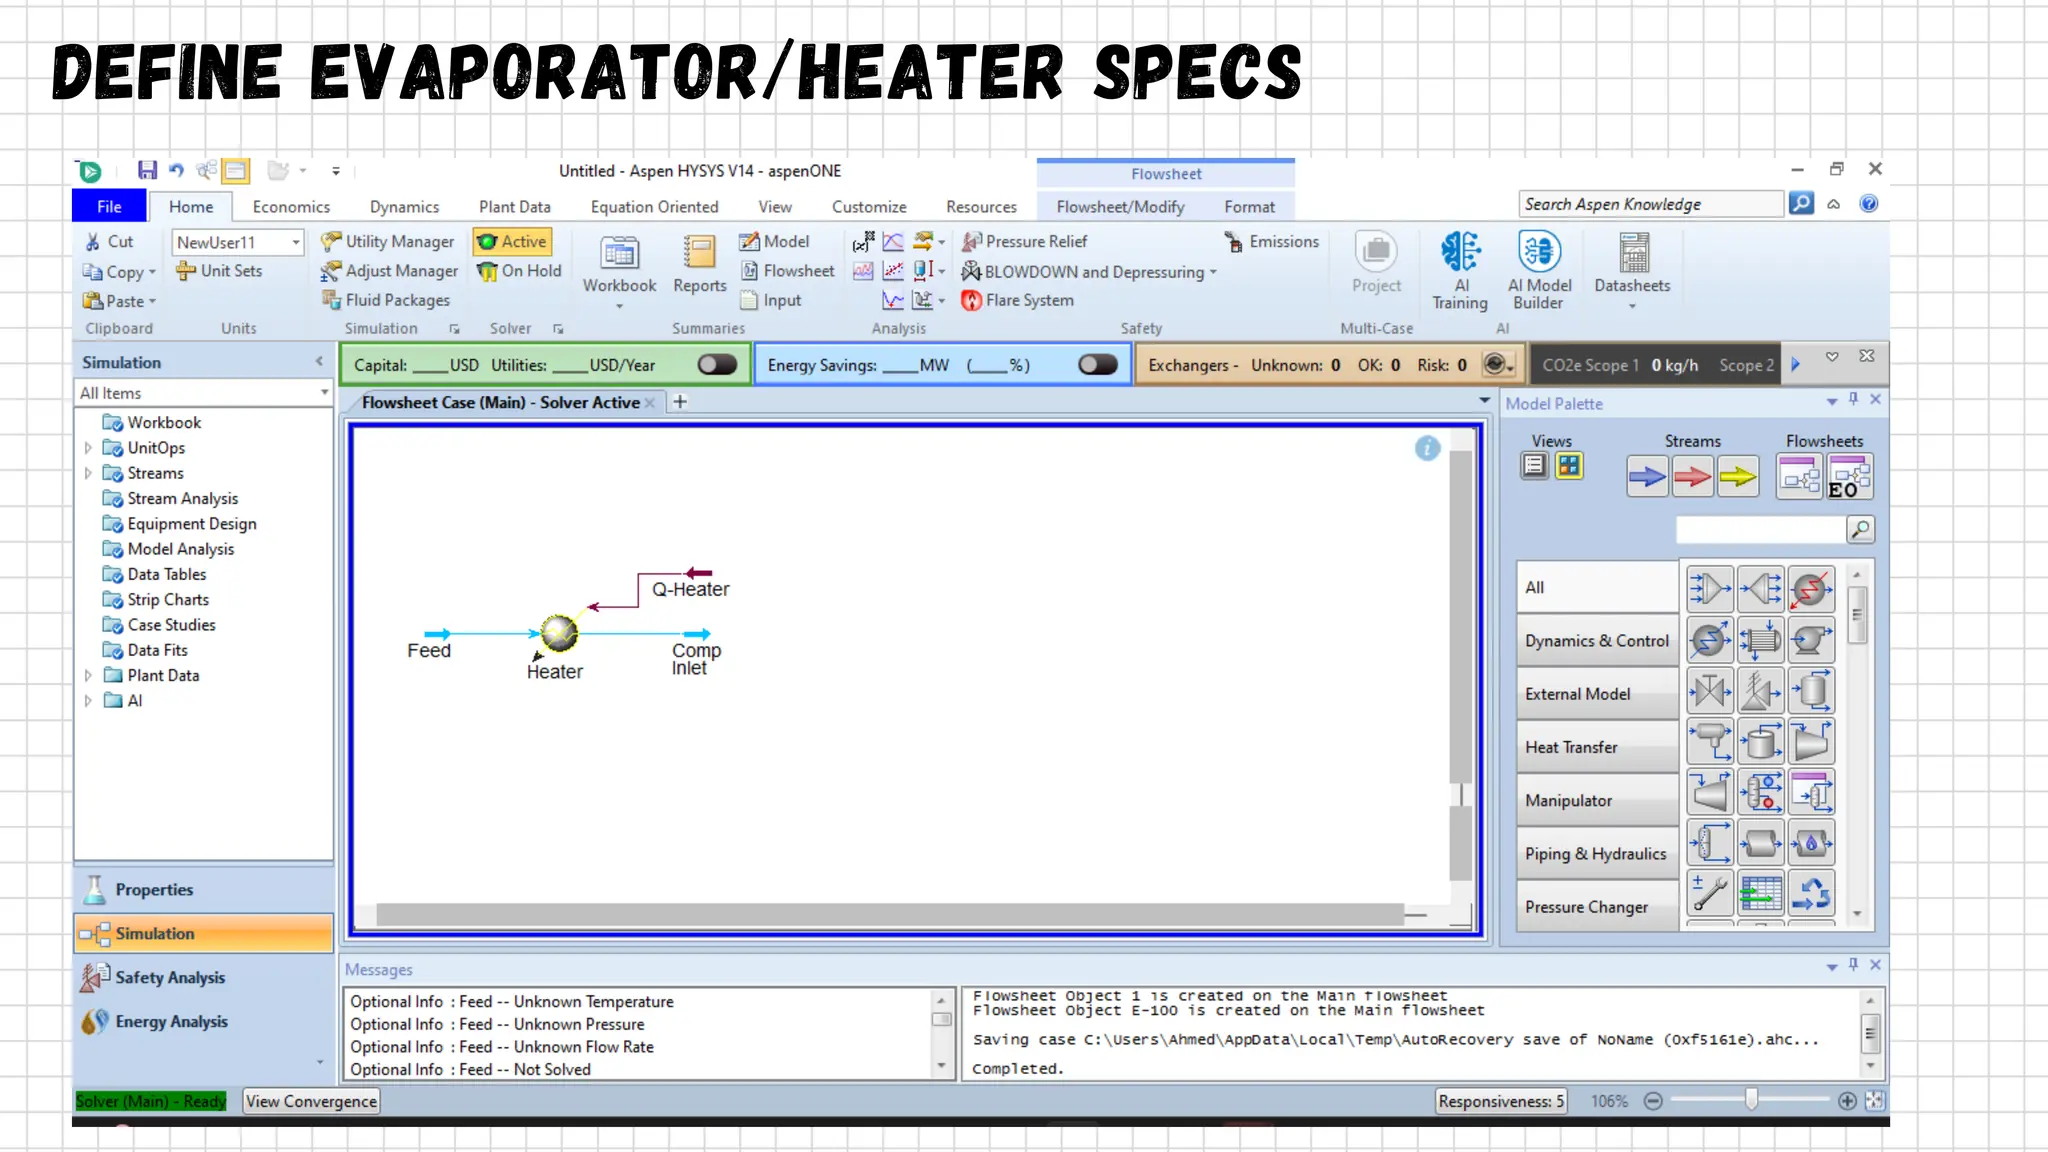The height and width of the screenshot is (1152, 2048).
Task: Select the Adjust wrench icon in palette
Action: [x=1709, y=894]
